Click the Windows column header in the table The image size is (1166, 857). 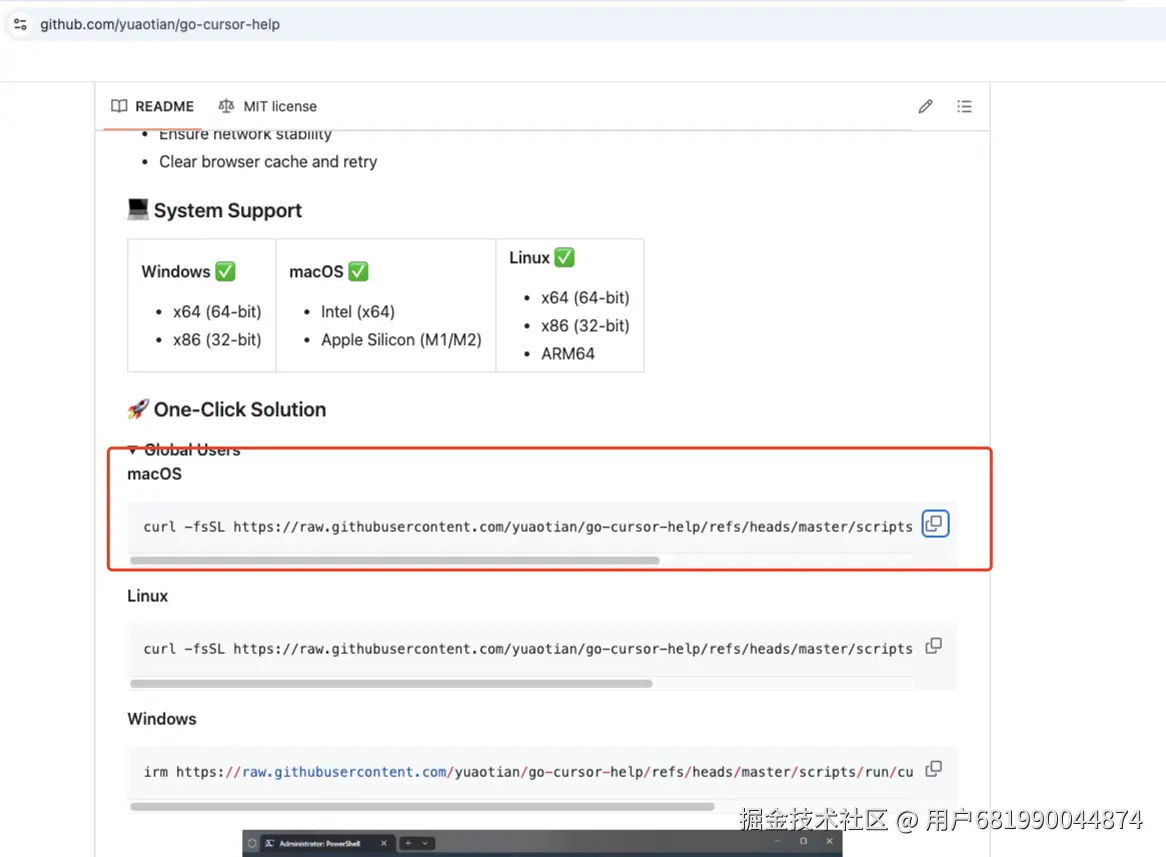188,272
